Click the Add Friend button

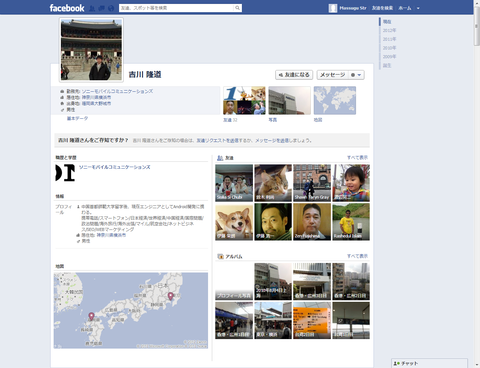click(294, 75)
